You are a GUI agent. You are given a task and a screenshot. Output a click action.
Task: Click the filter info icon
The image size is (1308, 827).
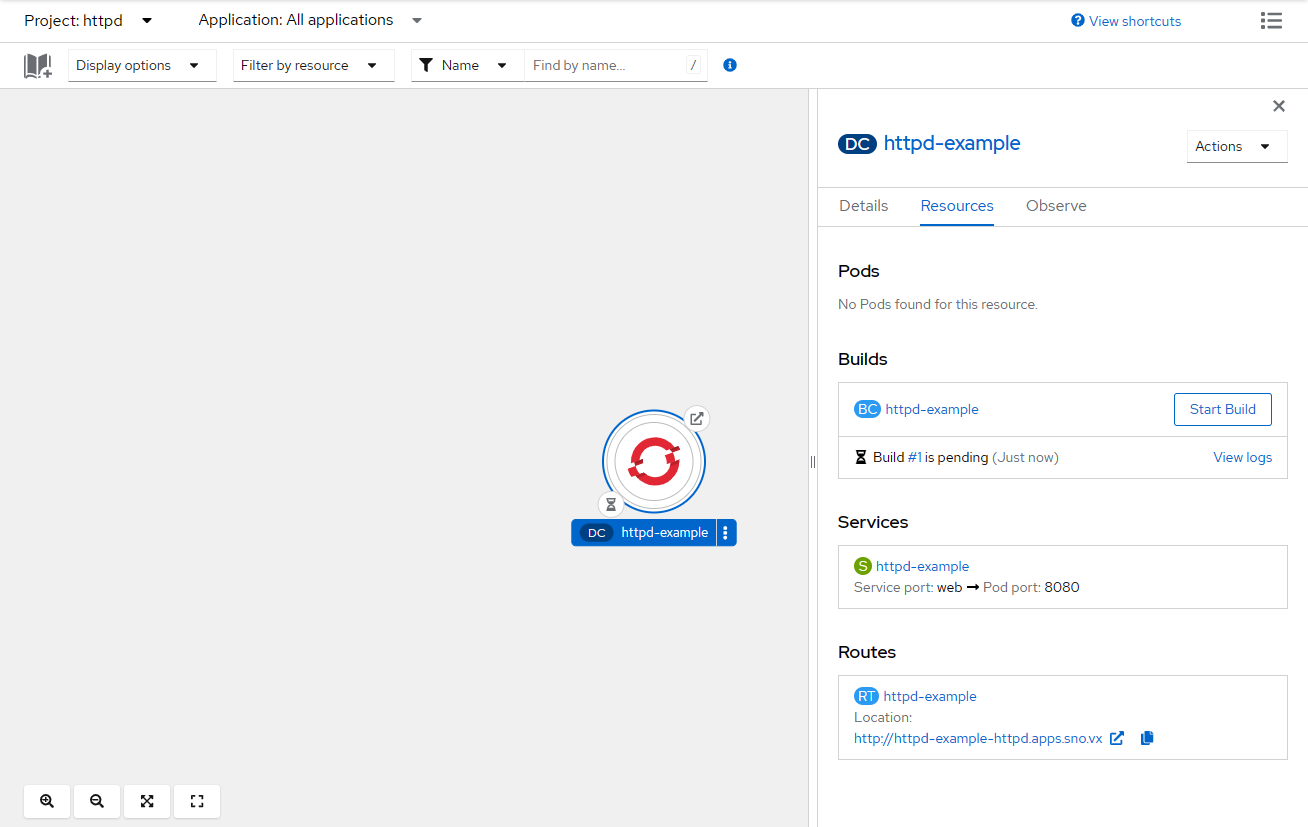click(x=729, y=65)
